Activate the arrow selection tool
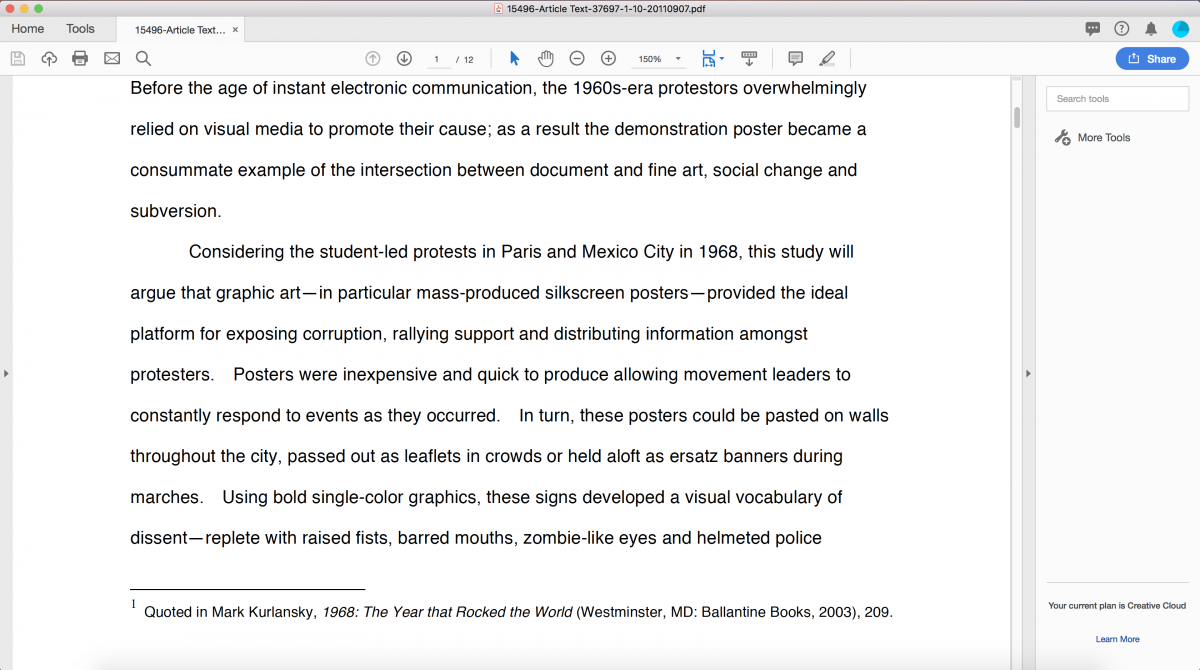Screen dimensions: 1200x670 (x=514, y=59)
